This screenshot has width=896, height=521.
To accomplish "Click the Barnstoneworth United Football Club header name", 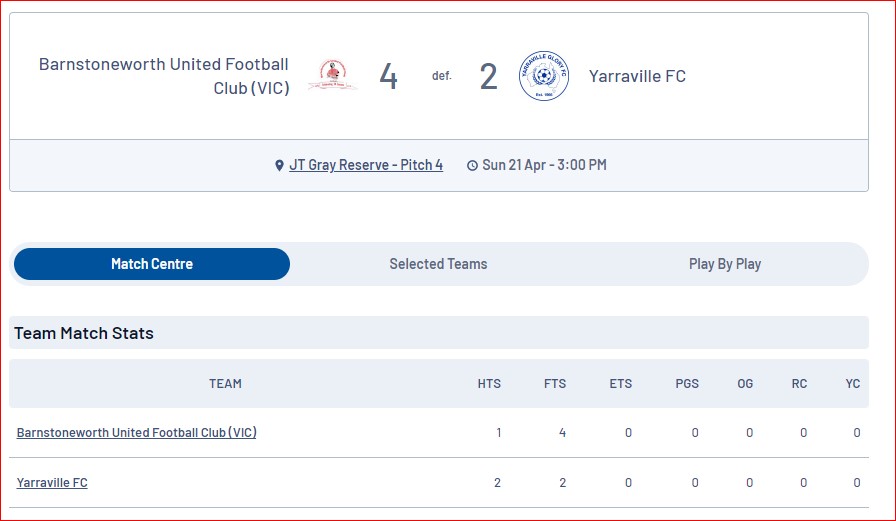I will pyautogui.click(x=164, y=76).
